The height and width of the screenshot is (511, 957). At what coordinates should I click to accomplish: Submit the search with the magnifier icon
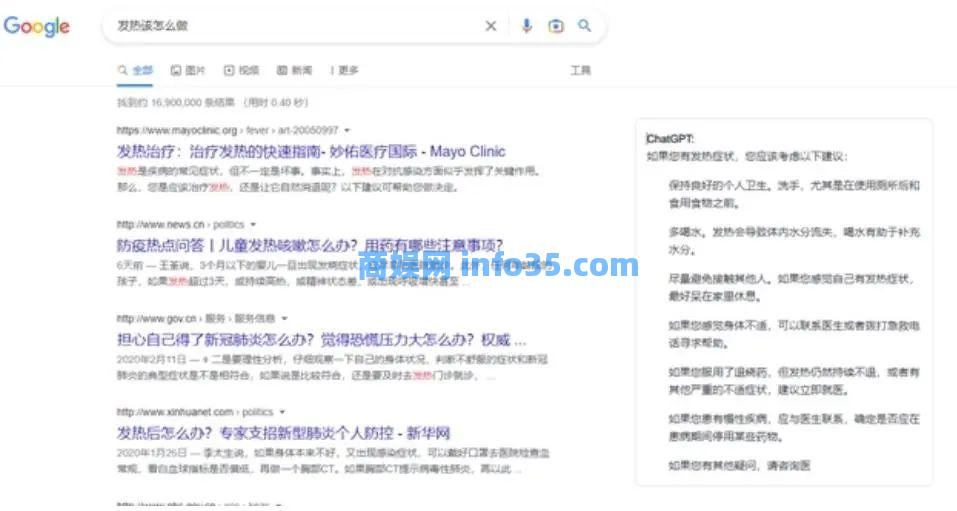[x=584, y=26]
